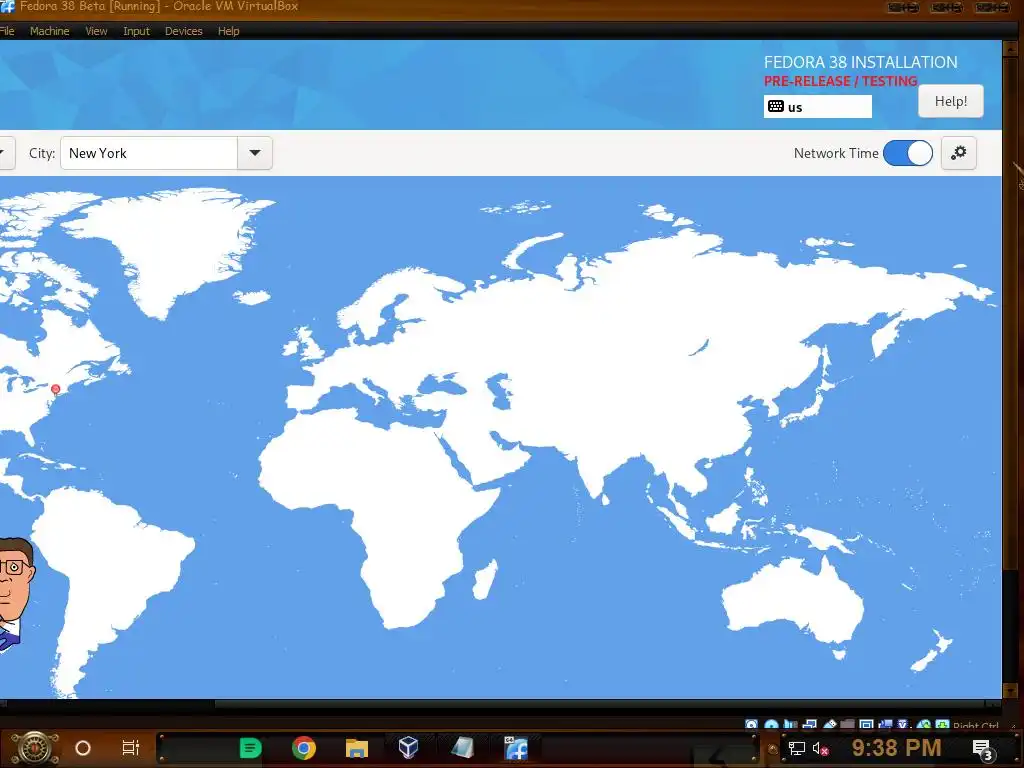Screen dimensions: 1024x768
Task: Open the notepad app on taskbar
Action: tap(462, 748)
